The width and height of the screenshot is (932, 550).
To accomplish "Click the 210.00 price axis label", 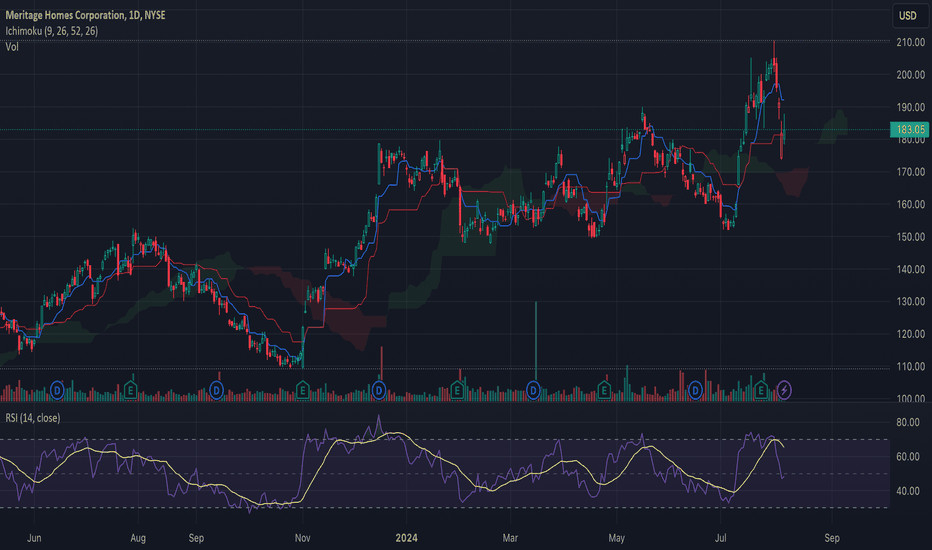I will coord(911,42).
